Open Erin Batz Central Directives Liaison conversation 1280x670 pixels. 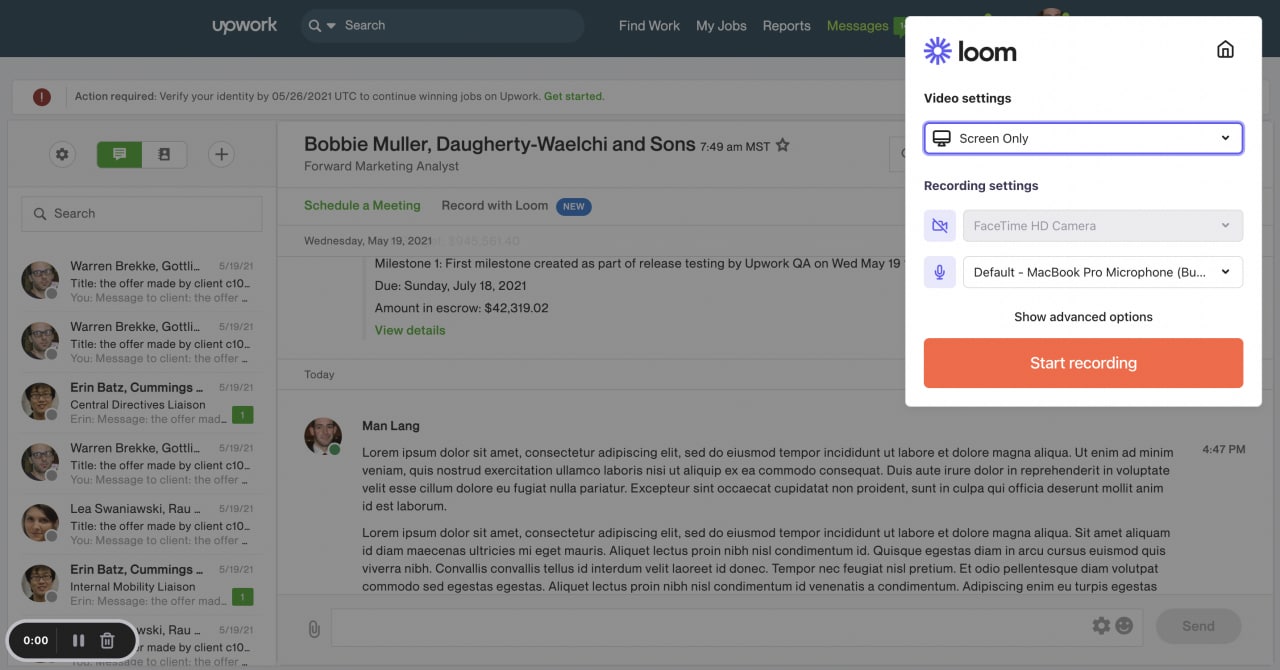point(142,403)
